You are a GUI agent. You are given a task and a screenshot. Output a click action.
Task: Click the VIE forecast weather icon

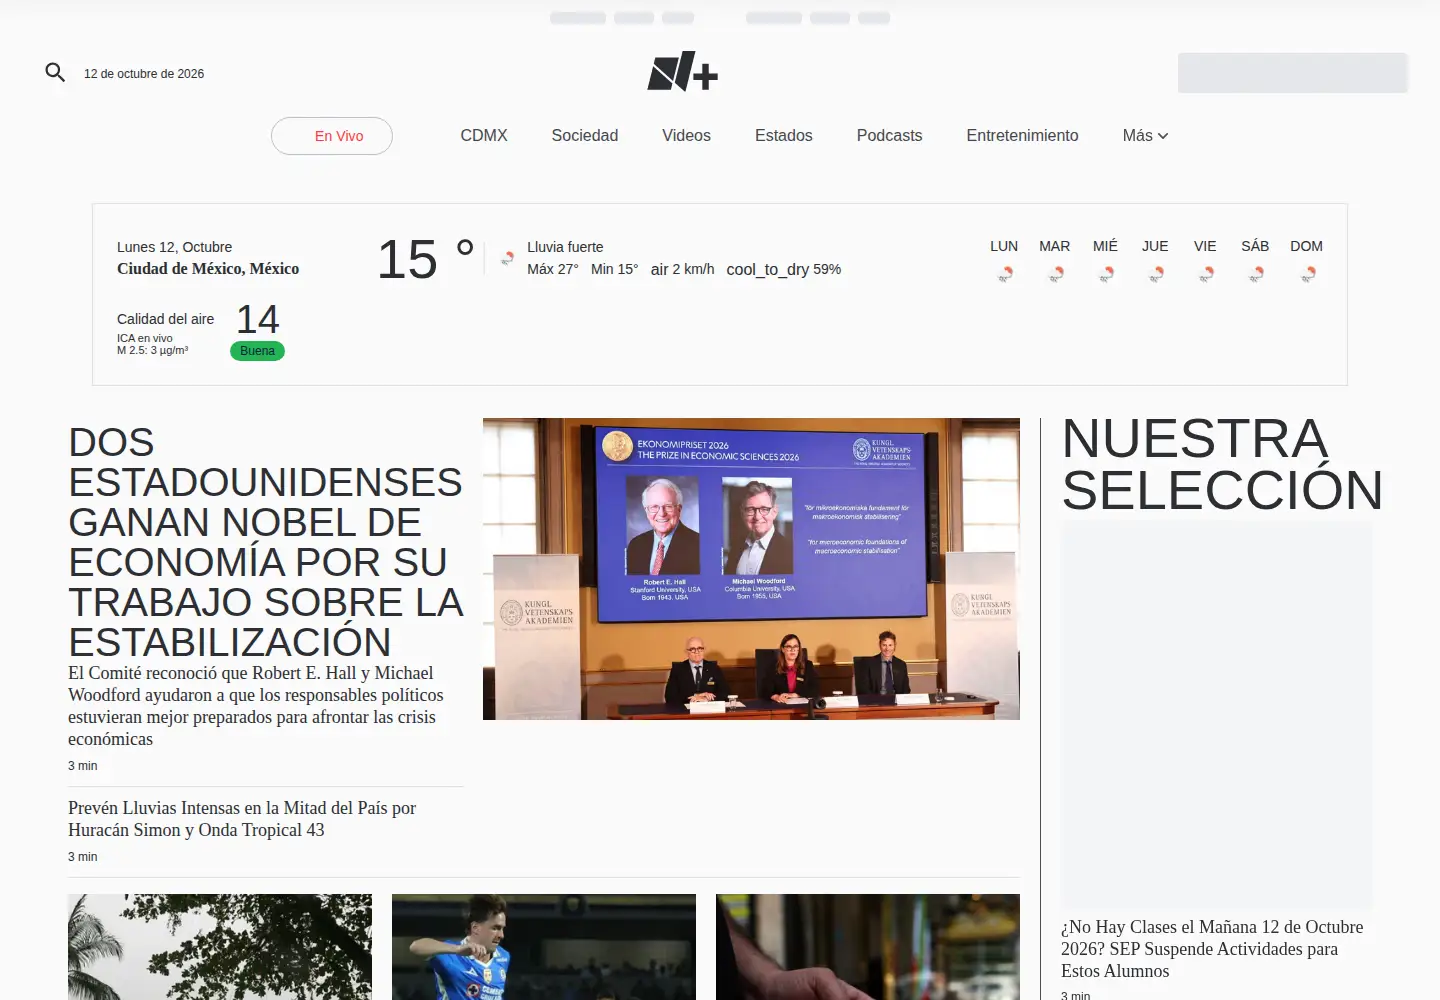point(1206,274)
